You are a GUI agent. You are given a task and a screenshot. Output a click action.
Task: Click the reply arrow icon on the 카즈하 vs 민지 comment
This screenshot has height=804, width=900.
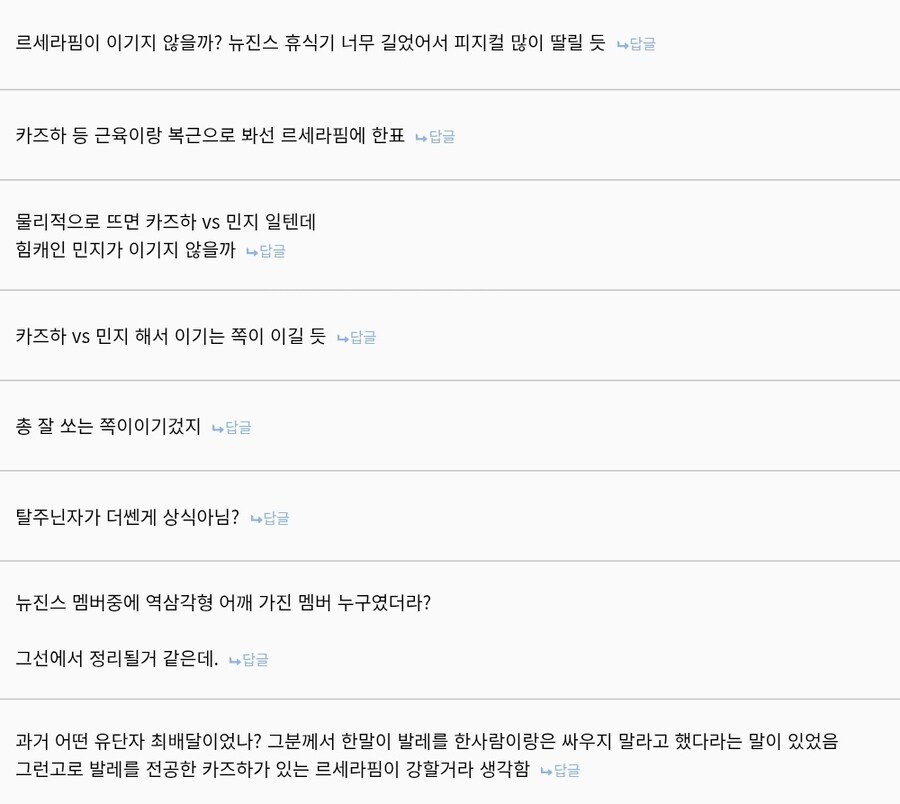(x=341, y=337)
